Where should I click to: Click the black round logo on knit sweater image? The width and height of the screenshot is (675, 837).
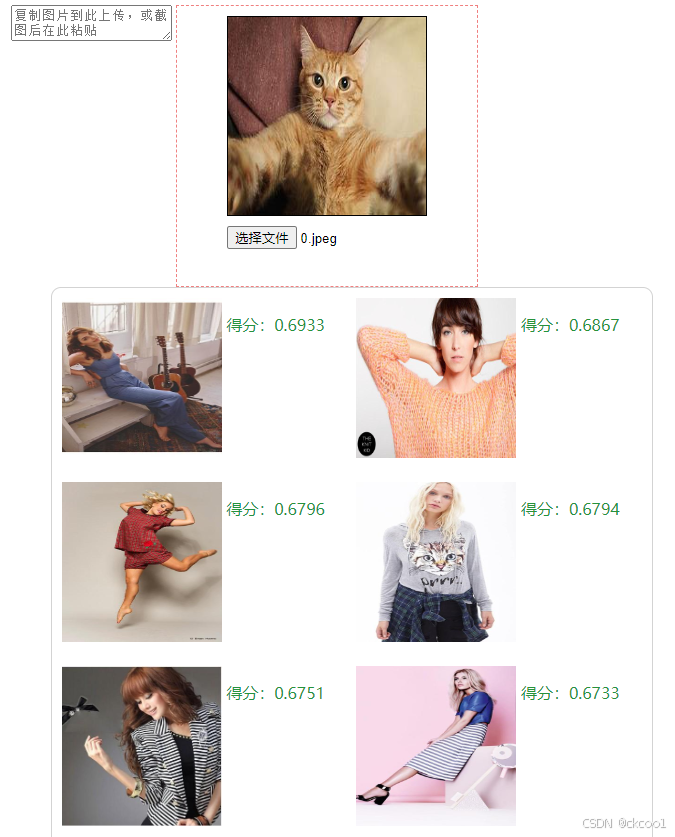[x=366, y=444]
